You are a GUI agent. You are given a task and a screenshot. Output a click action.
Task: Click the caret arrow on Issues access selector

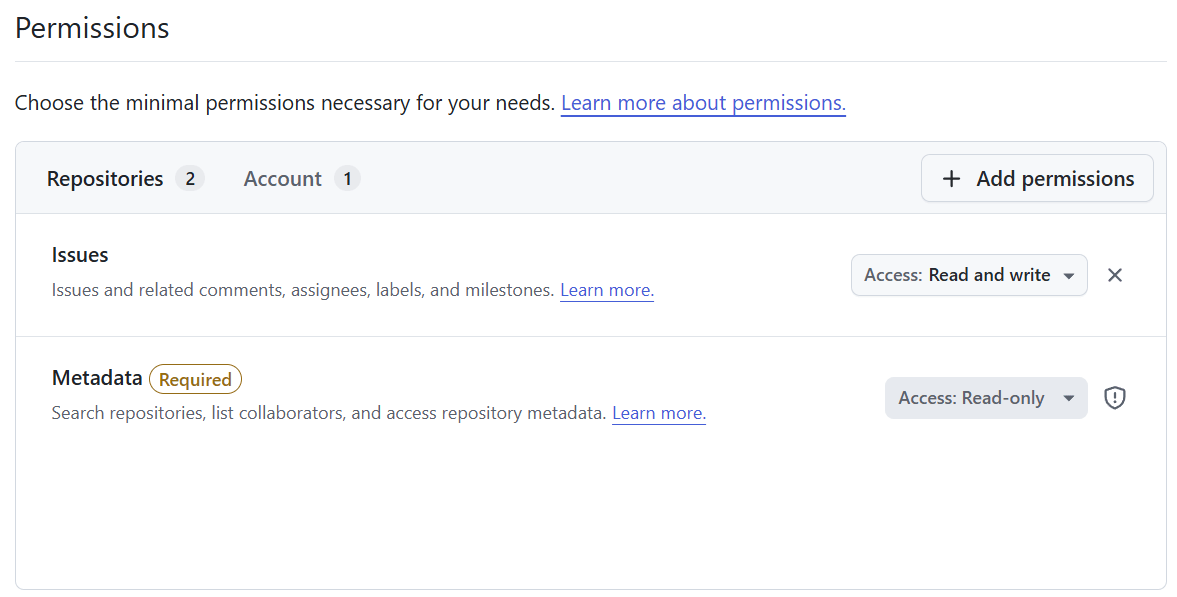pyautogui.click(x=1068, y=276)
